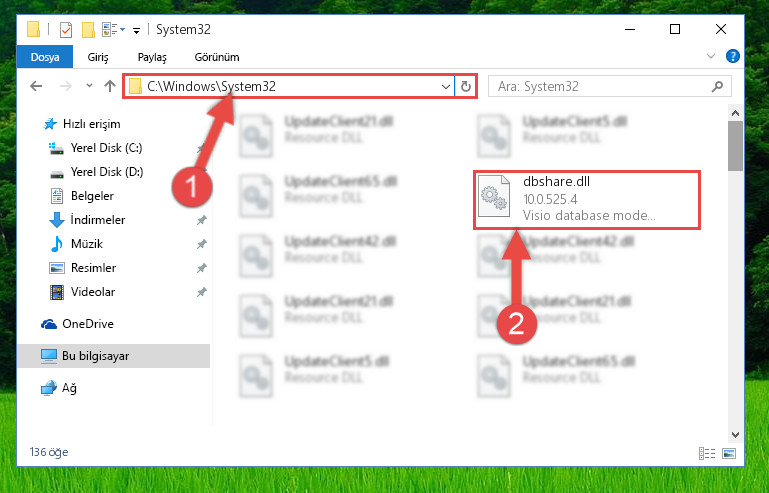The height and width of the screenshot is (493, 769).
Task: Click the Properties checkmark quick access icon
Action: 66,30
